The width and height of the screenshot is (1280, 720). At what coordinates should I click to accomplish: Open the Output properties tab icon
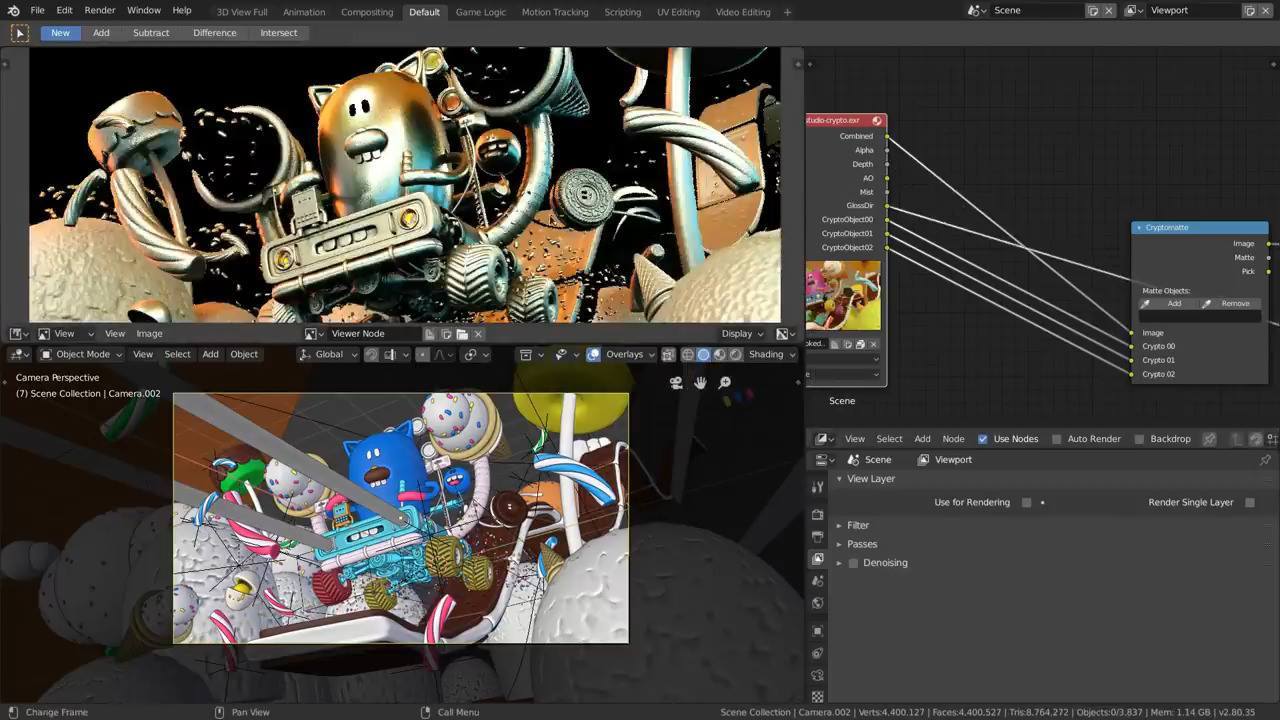tap(817, 537)
